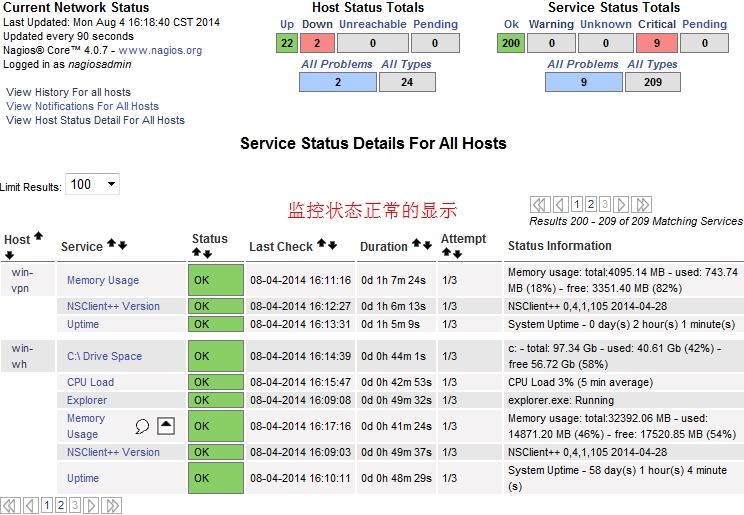Click service Pending count box
This screenshot has height=515, width=744.
(705, 43)
